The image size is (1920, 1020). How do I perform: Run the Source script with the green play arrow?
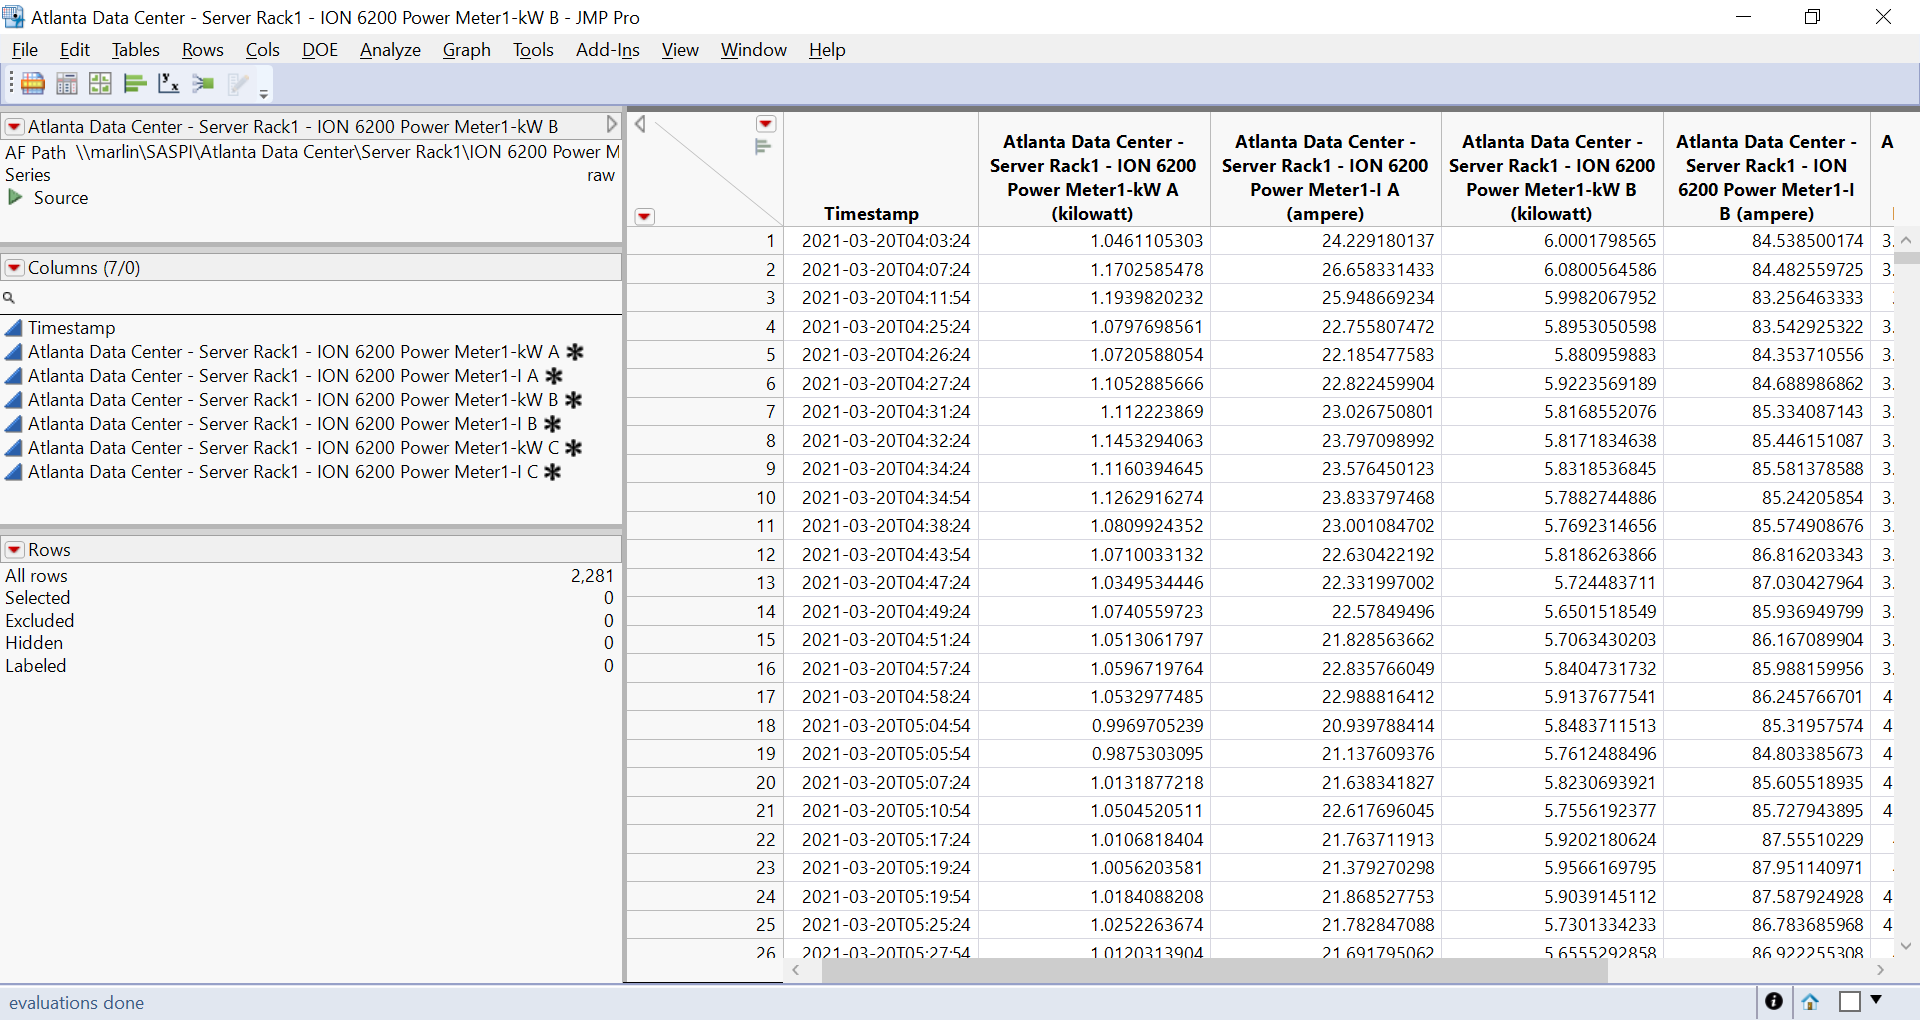coord(13,197)
